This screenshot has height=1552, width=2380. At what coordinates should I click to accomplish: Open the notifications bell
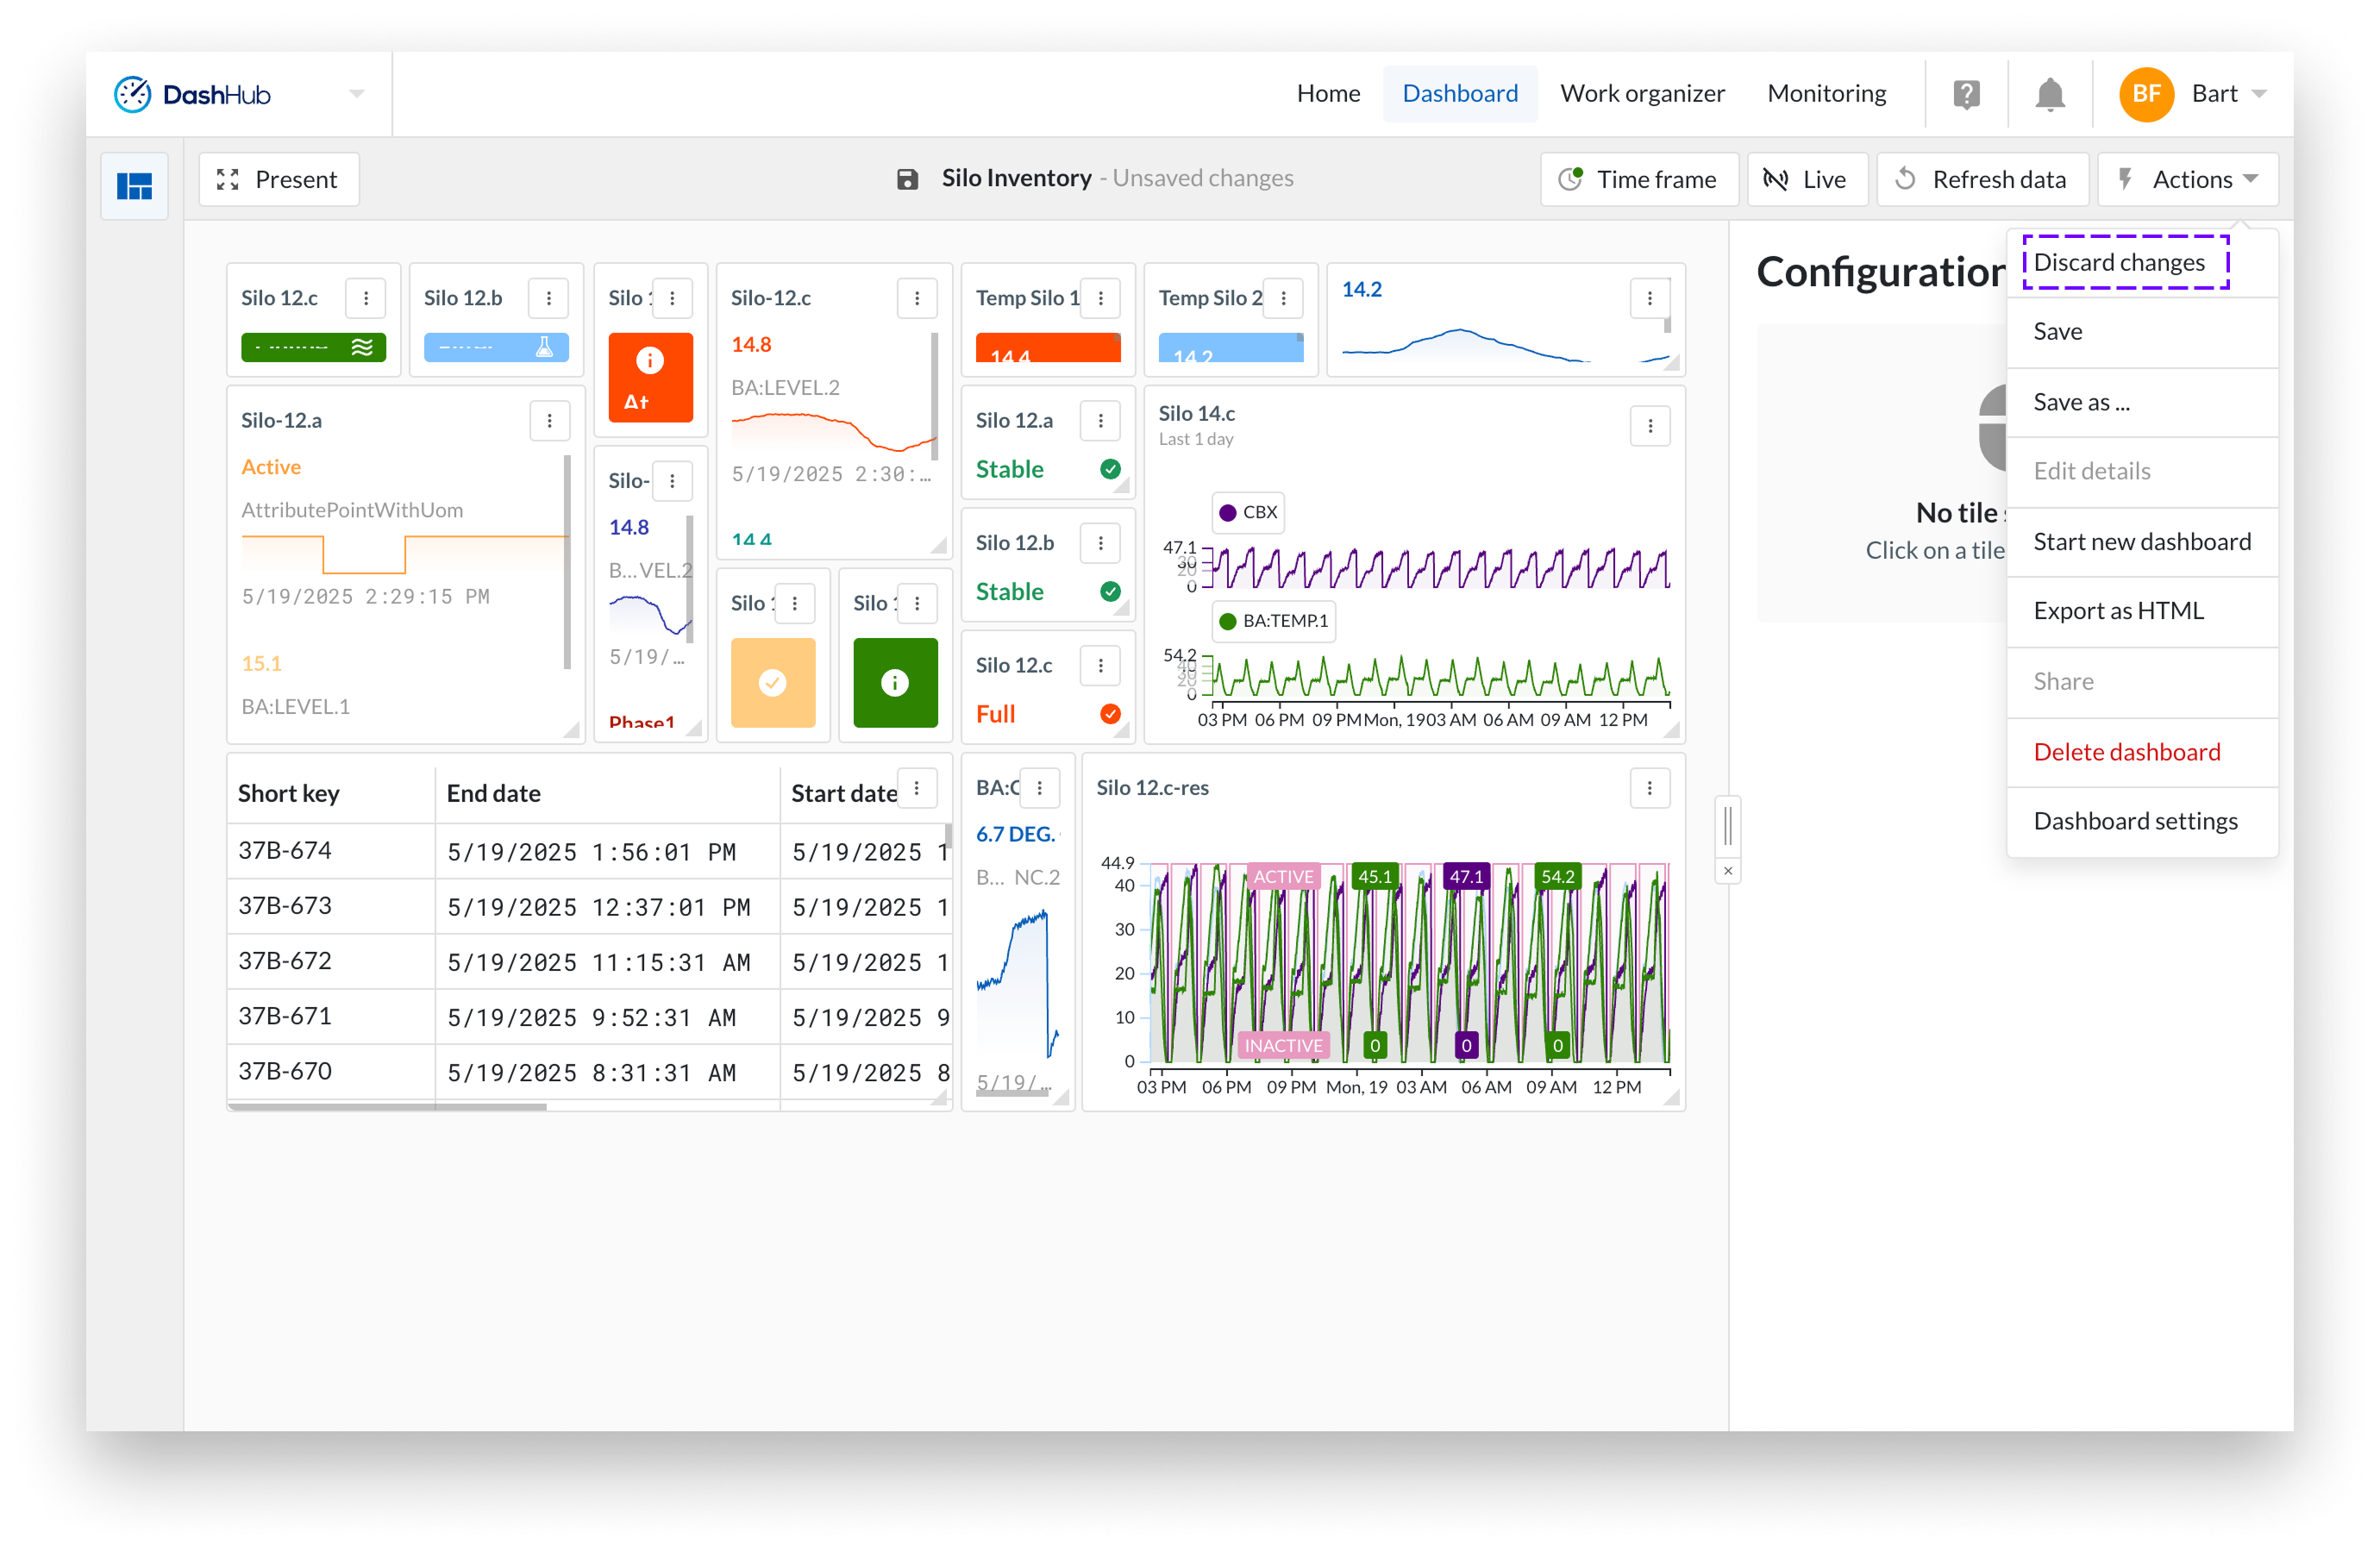tap(2049, 95)
